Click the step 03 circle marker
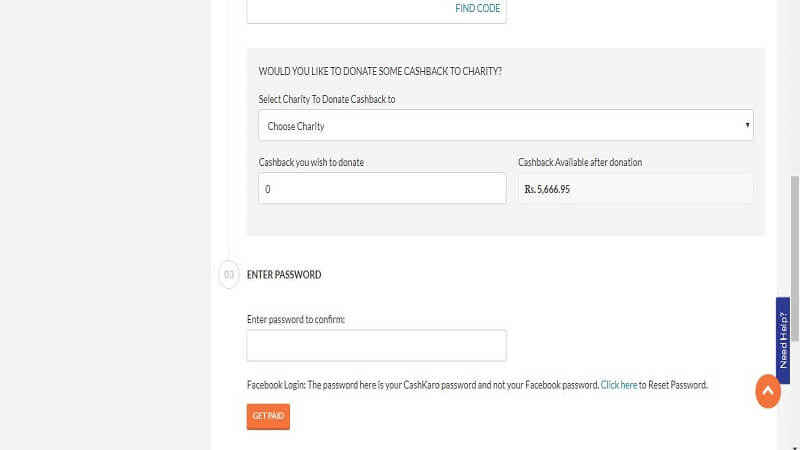This screenshot has height=450, width=800. [x=229, y=274]
